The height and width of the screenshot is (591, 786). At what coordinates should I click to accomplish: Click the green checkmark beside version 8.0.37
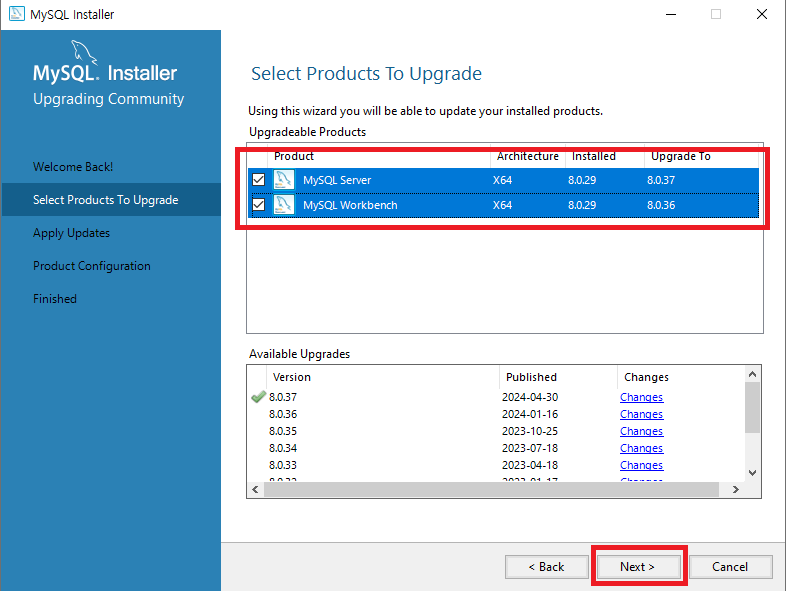click(x=258, y=397)
